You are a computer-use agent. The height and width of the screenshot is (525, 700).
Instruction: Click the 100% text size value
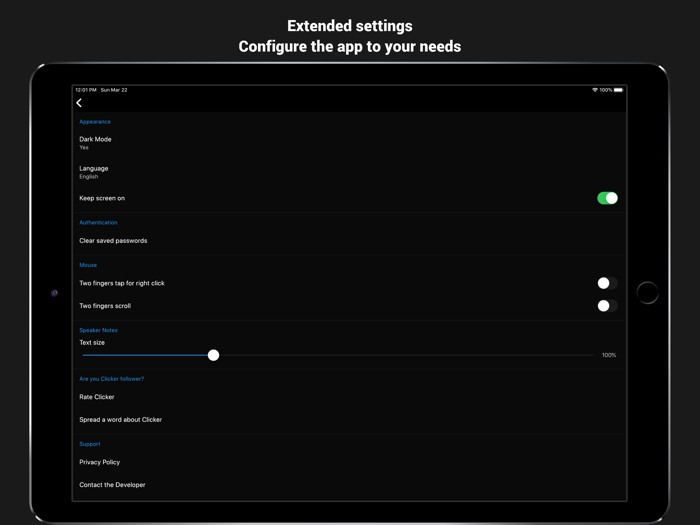608,355
